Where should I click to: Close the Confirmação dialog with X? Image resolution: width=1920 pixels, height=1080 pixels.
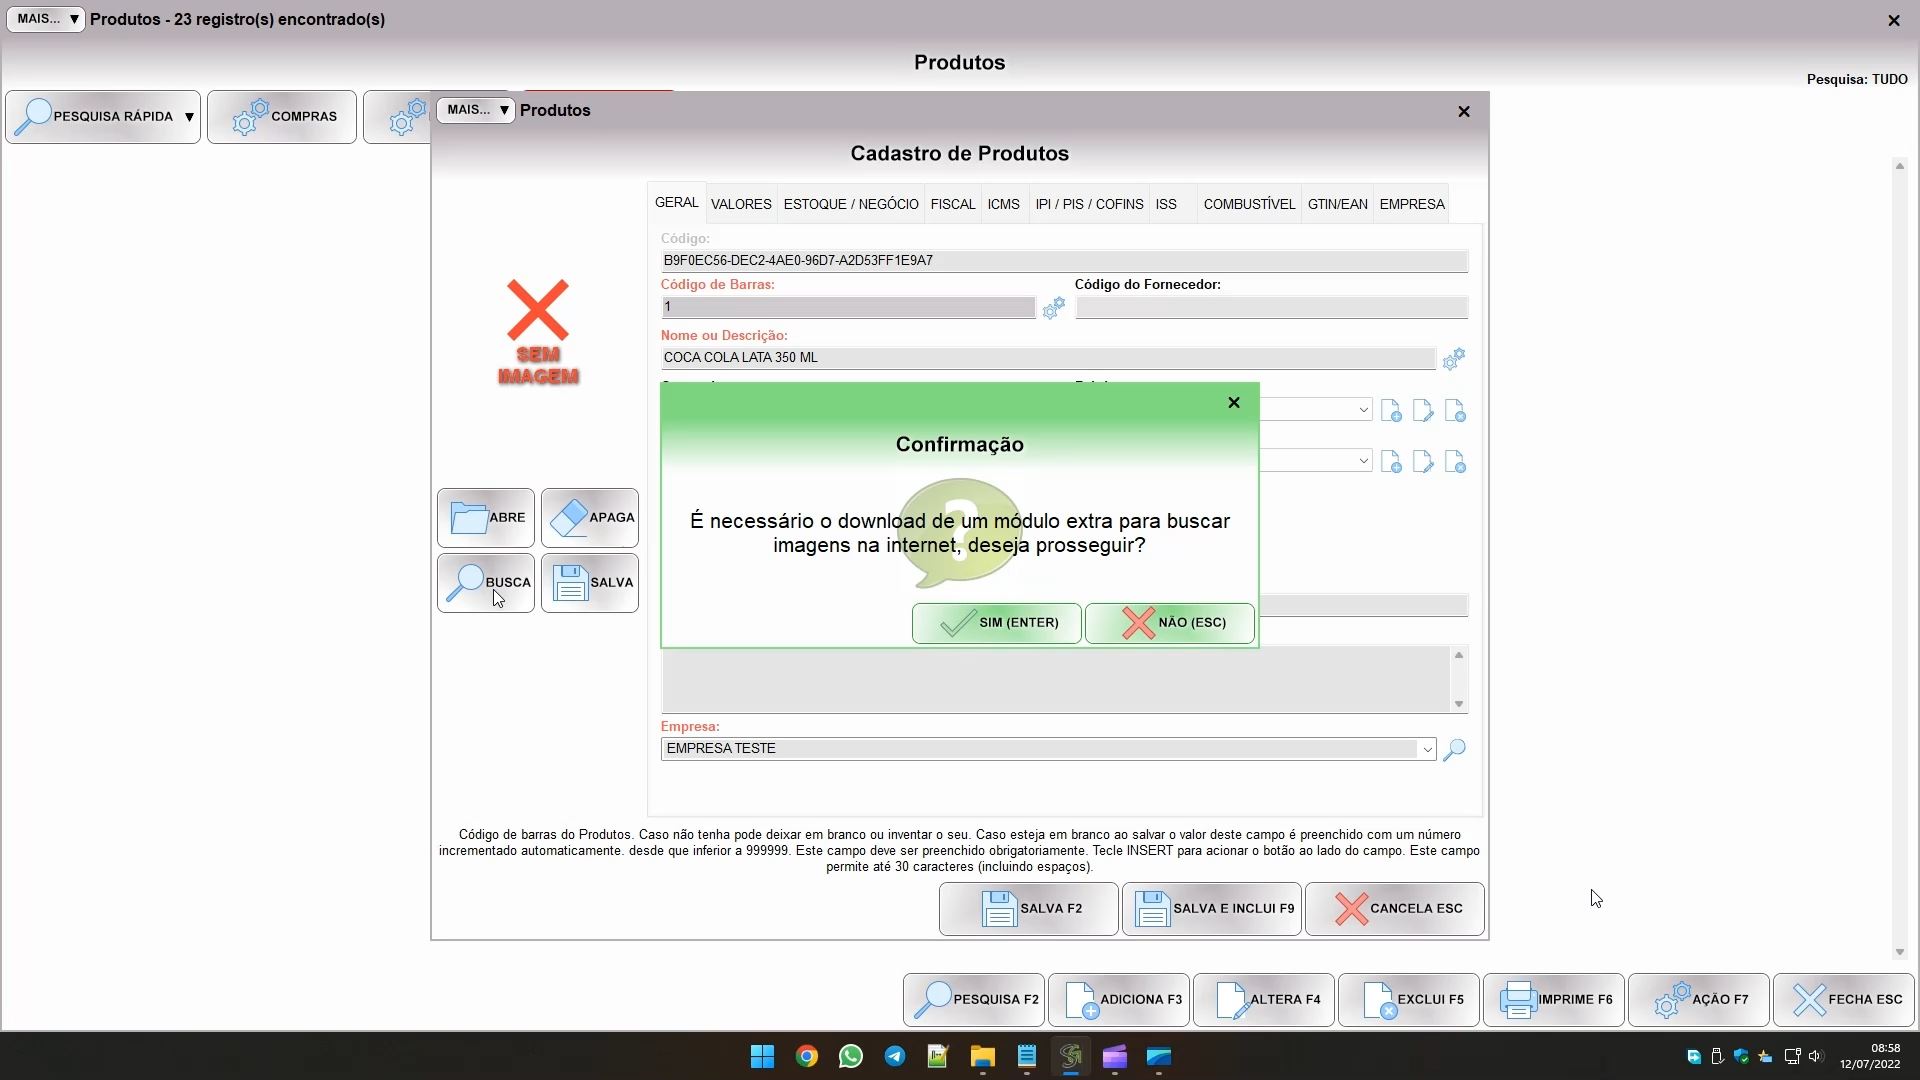point(1233,402)
